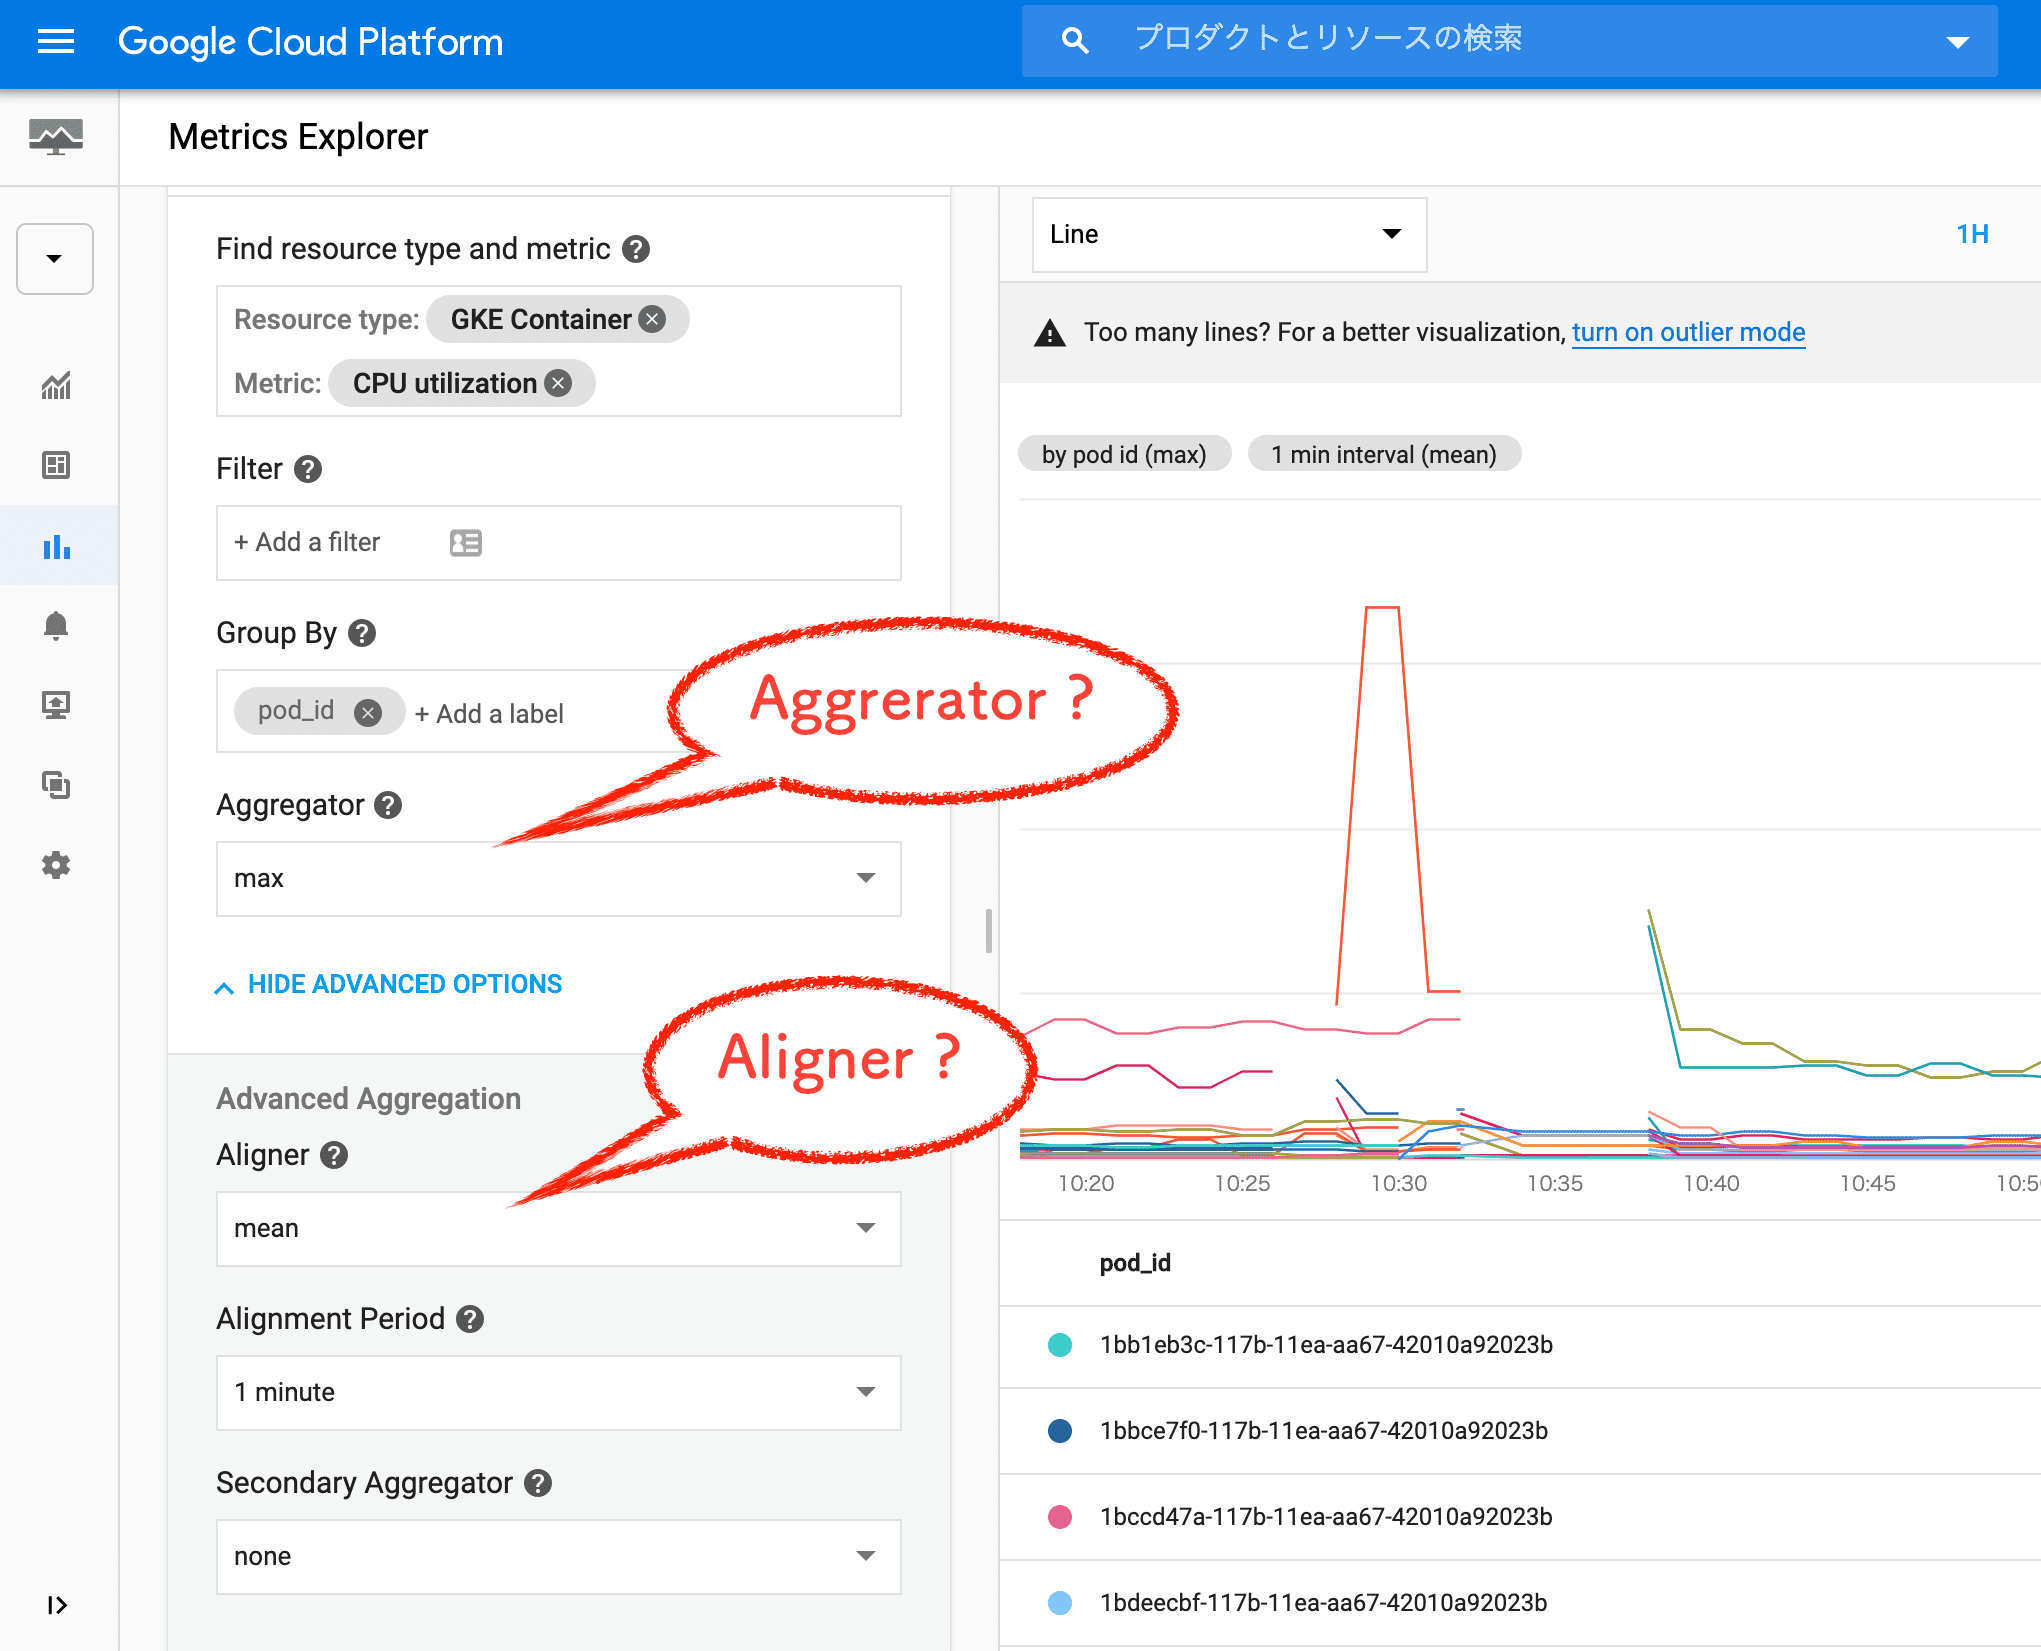The width and height of the screenshot is (2041, 1651).
Task: Open the Metrics Explorer bar chart icon
Action: [x=57, y=546]
